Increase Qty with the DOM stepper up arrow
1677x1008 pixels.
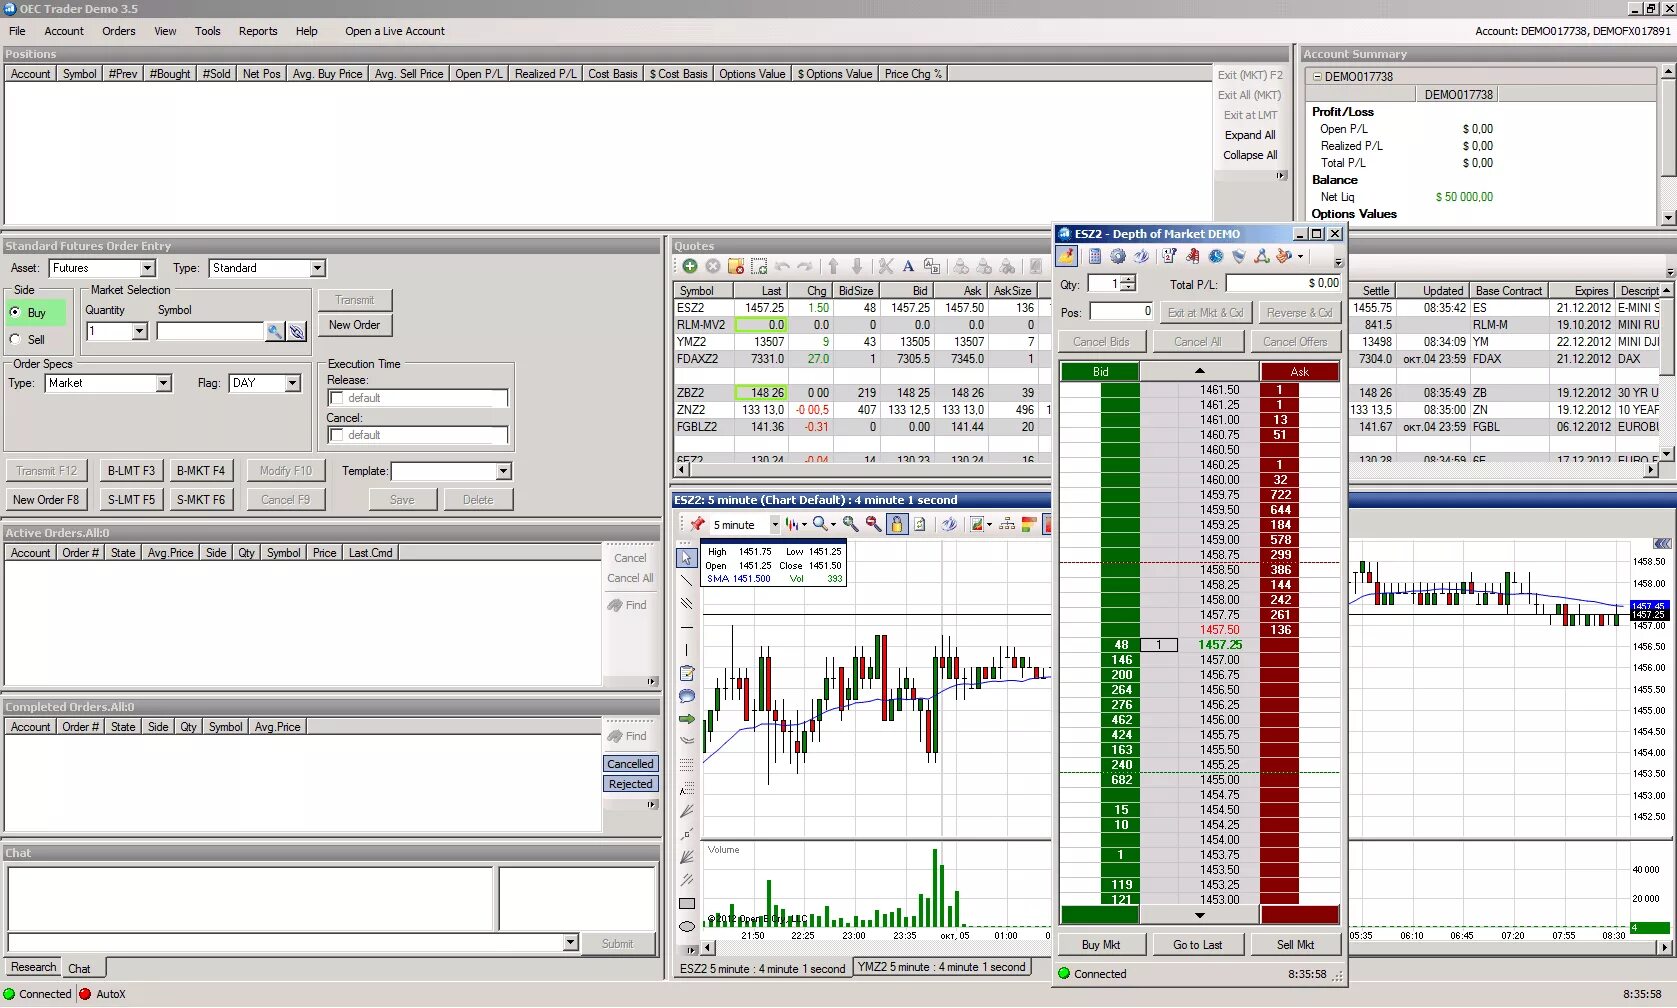1129,279
